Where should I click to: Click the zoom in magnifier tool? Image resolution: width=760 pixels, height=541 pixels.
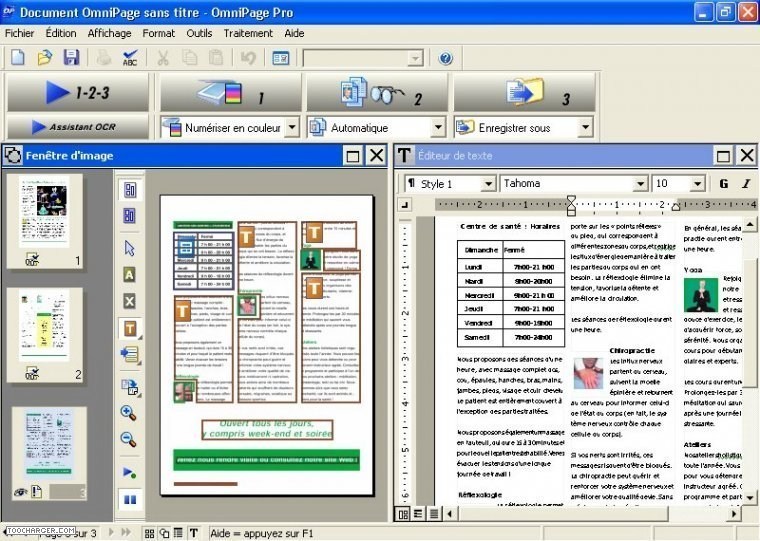coord(128,413)
